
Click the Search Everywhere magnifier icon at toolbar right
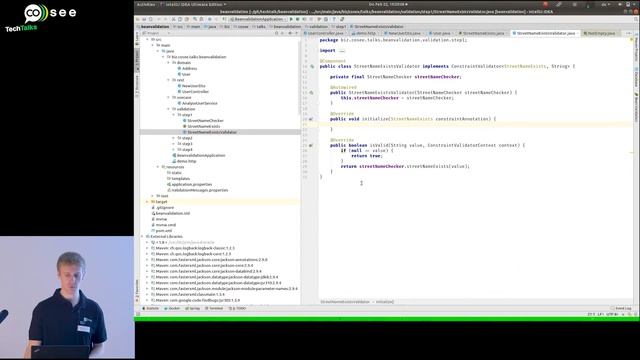click(x=636, y=19)
